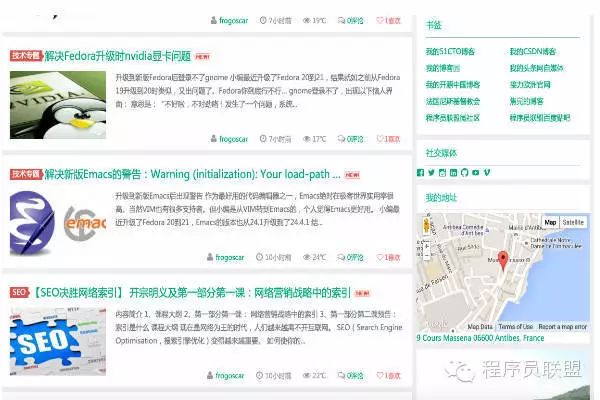This screenshot has height=400, width=600.
Task: Click the red SEO category tag
Action: click(x=19, y=293)
